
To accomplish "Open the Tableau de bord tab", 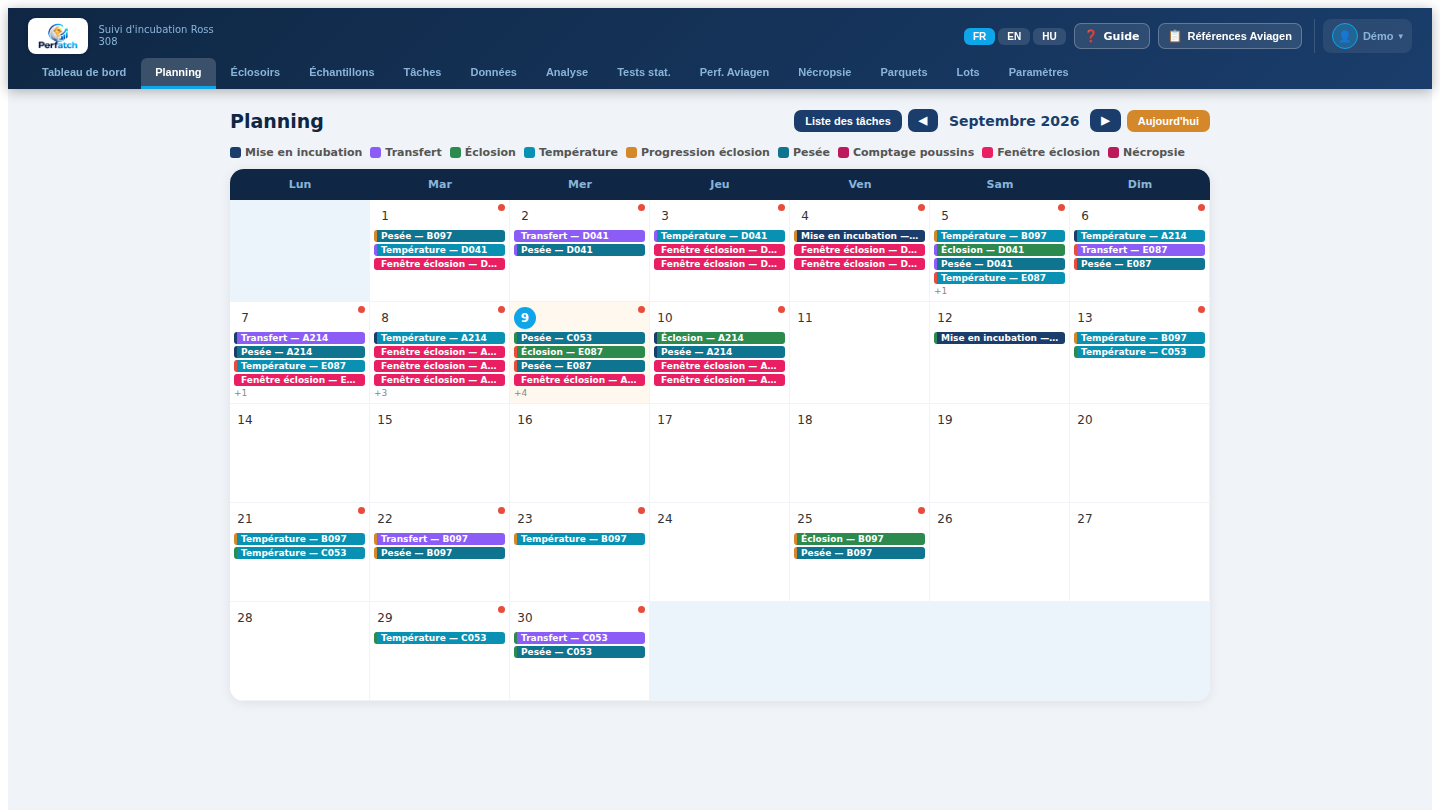I will pos(84,72).
